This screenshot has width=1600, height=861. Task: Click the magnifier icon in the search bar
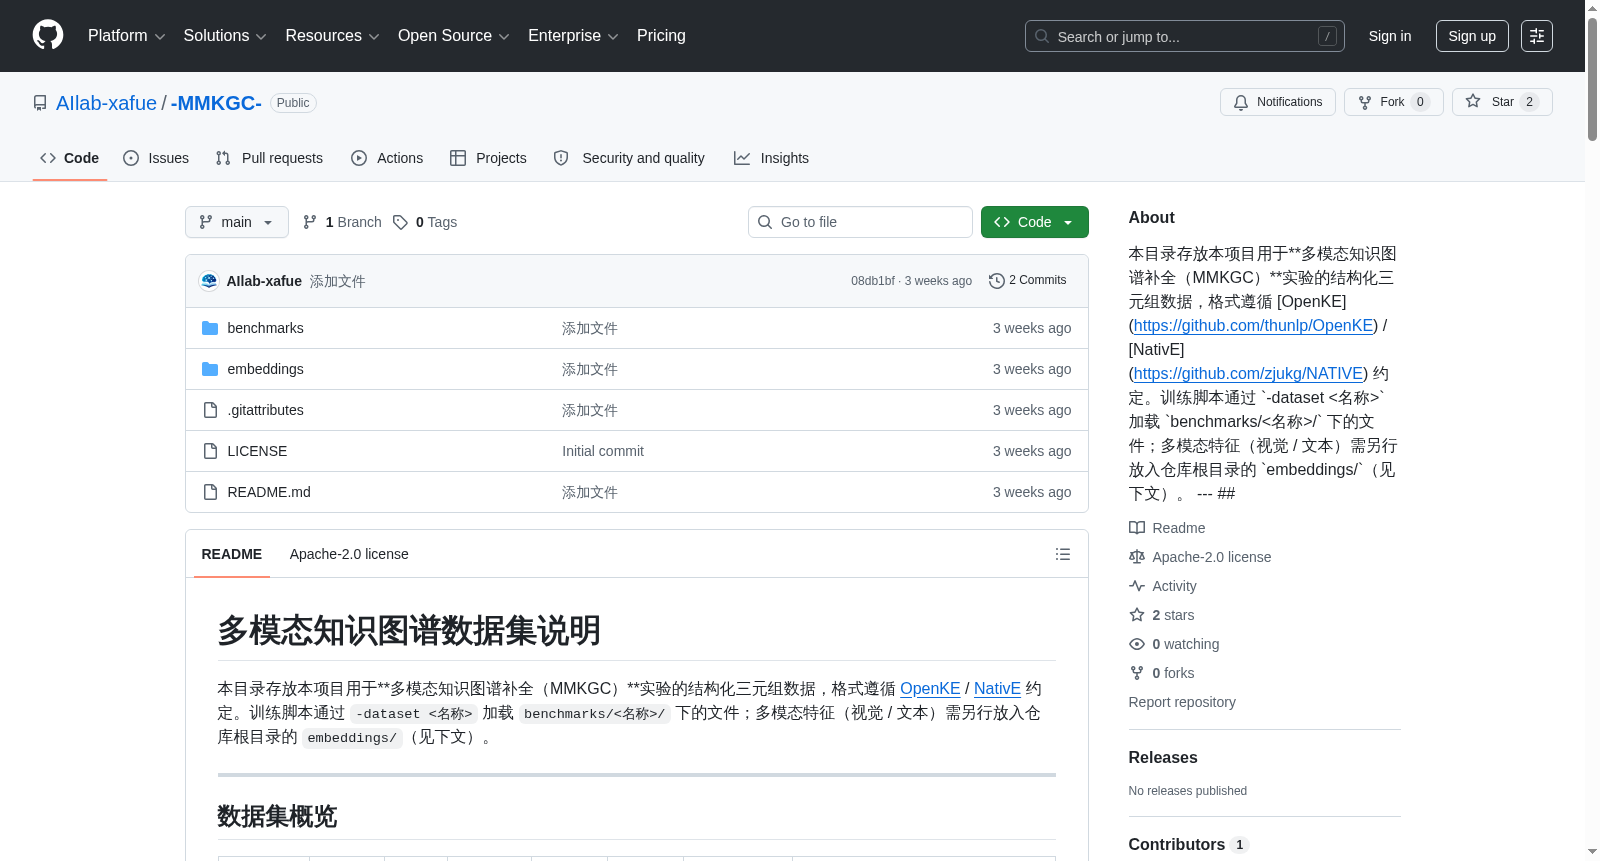(x=1042, y=36)
